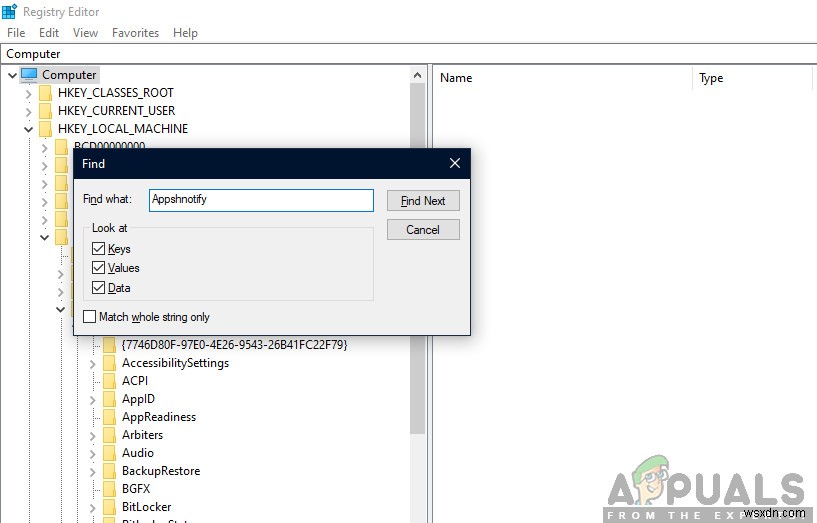Open the Help menu
The height and width of the screenshot is (523, 817).
click(x=185, y=33)
